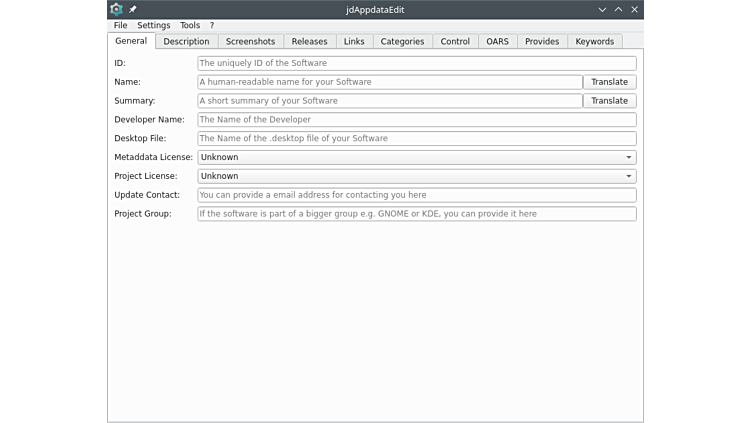
Task: Click Translate button next to Name
Action: (x=610, y=82)
